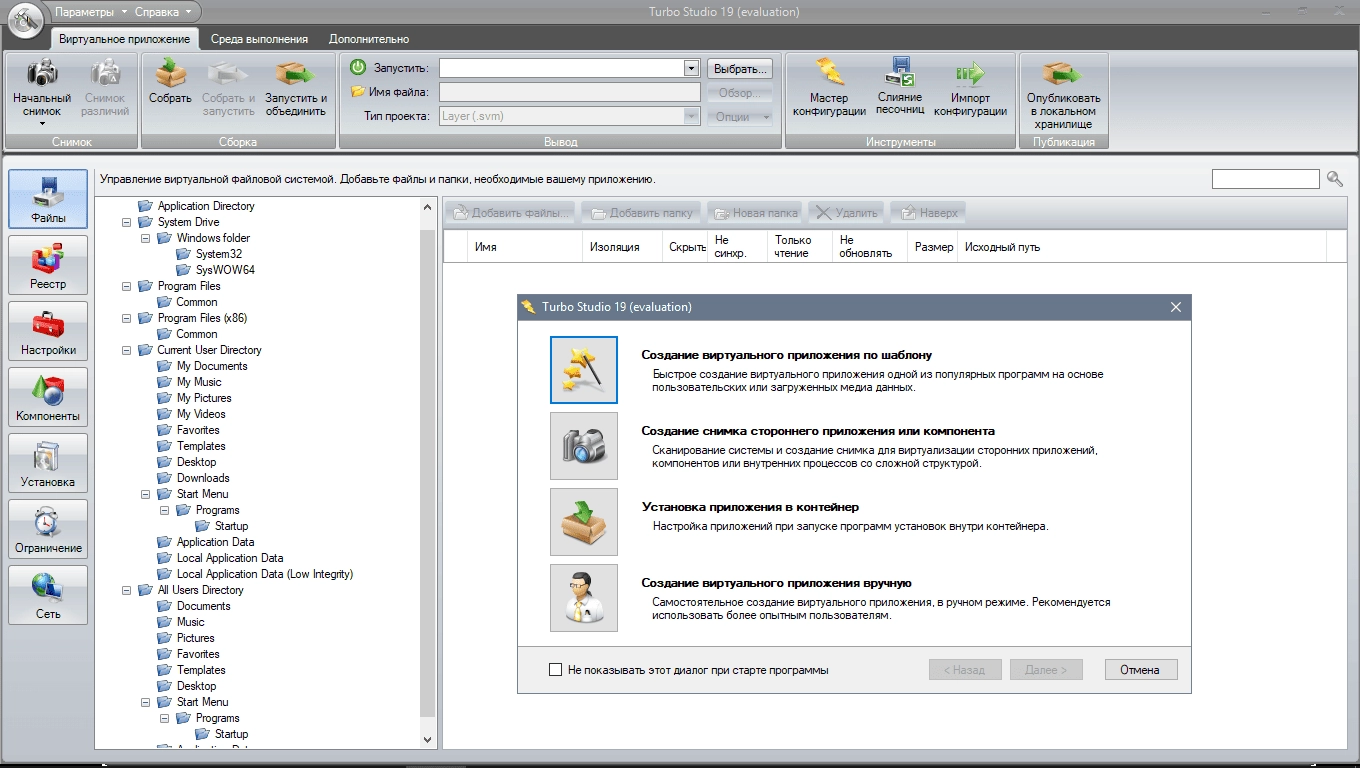Select My Pictures folder
Image resolution: width=1360 pixels, height=768 pixels.
(204, 398)
